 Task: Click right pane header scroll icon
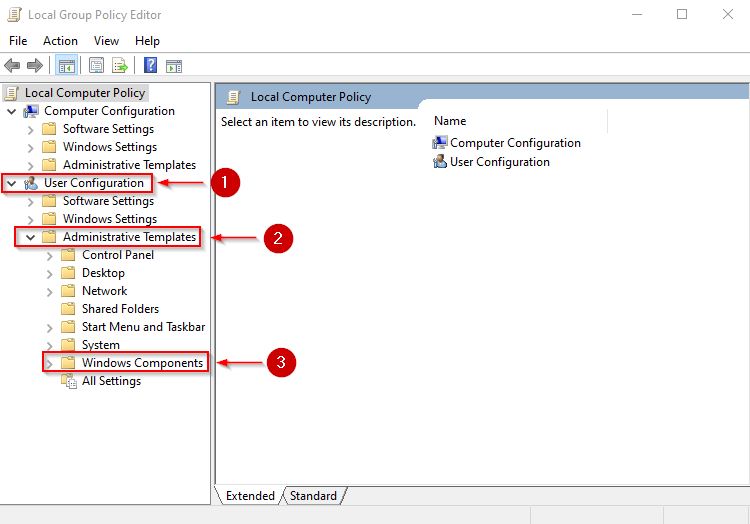[x=233, y=97]
